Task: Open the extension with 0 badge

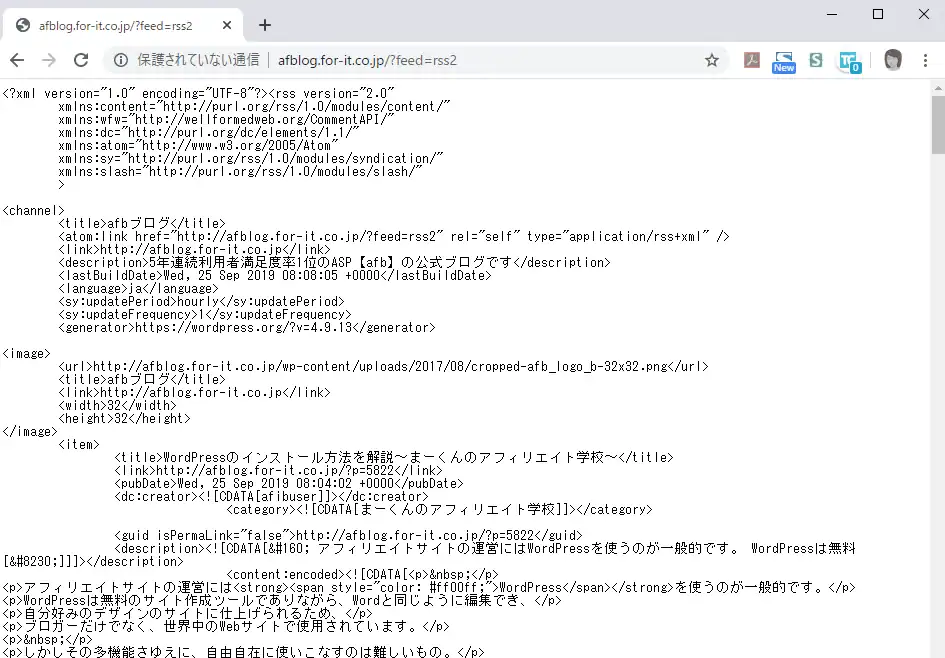Action: (850, 61)
